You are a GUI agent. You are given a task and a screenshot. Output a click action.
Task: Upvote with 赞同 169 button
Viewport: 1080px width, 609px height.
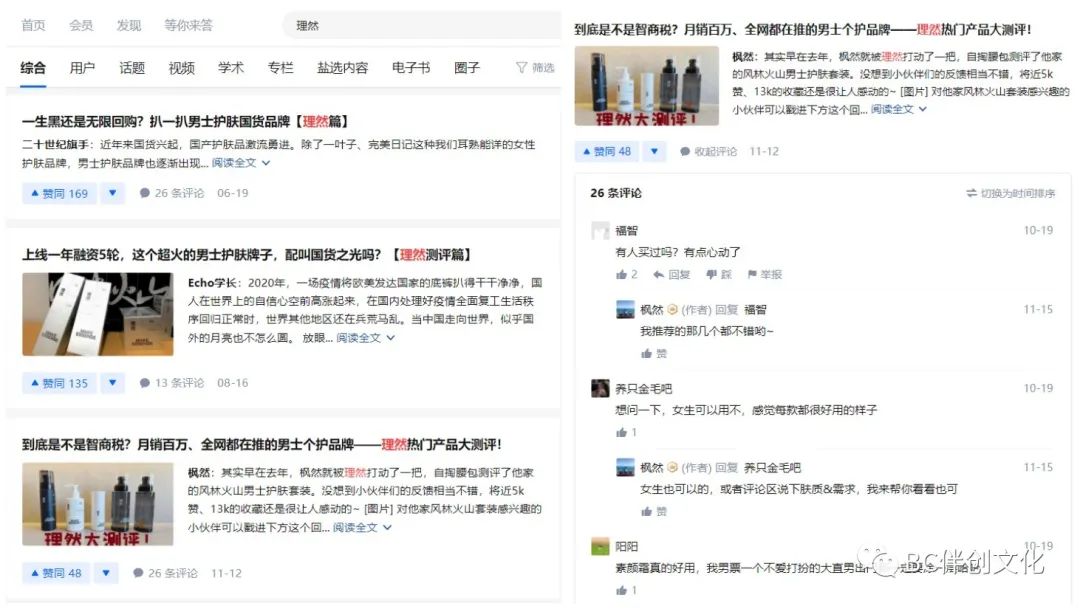(x=59, y=194)
